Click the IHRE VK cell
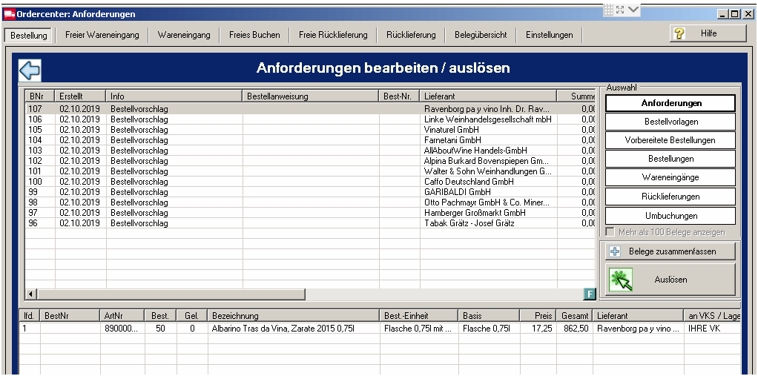This screenshot has width=757, height=378. [713, 329]
